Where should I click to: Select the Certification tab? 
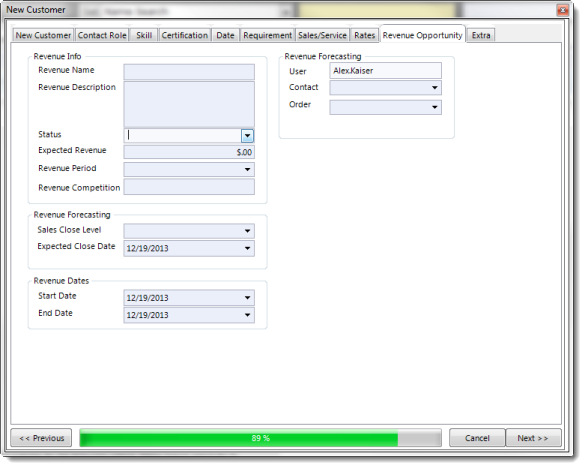[185, 35]
